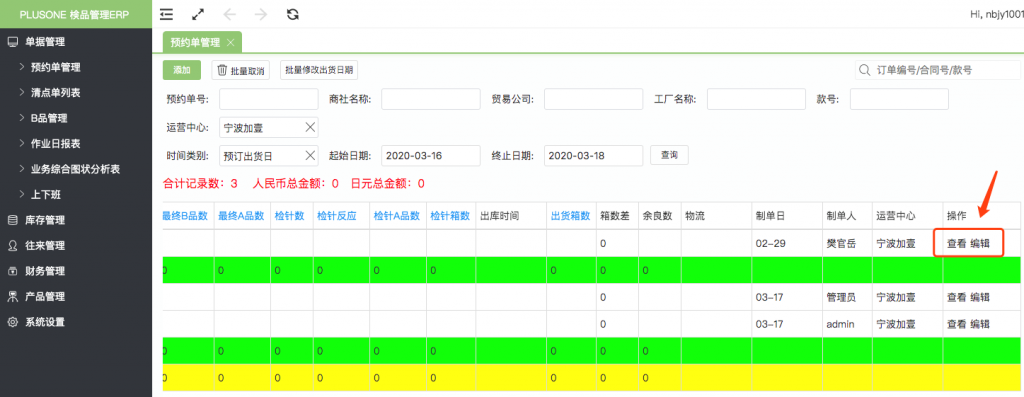Click the 批量修改出货日期 button

tap(319, 70)
